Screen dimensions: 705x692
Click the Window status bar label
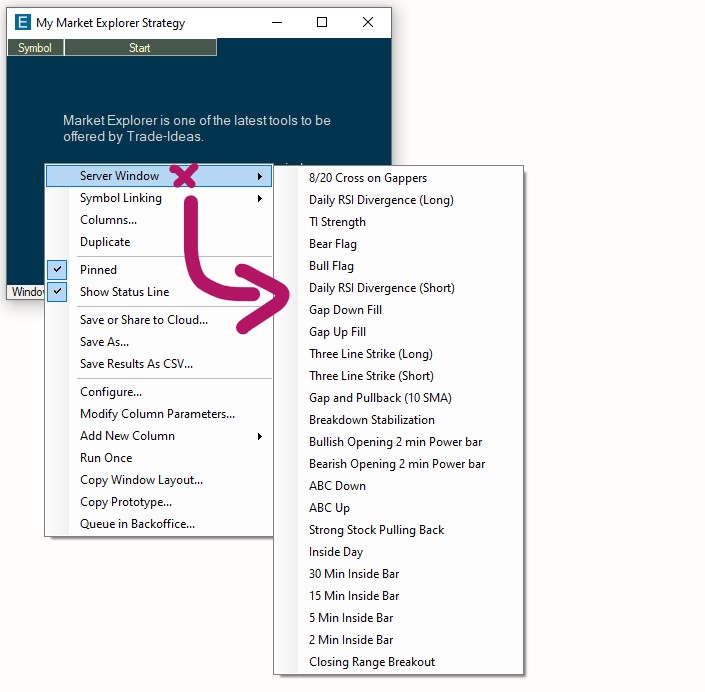point(26,292)
